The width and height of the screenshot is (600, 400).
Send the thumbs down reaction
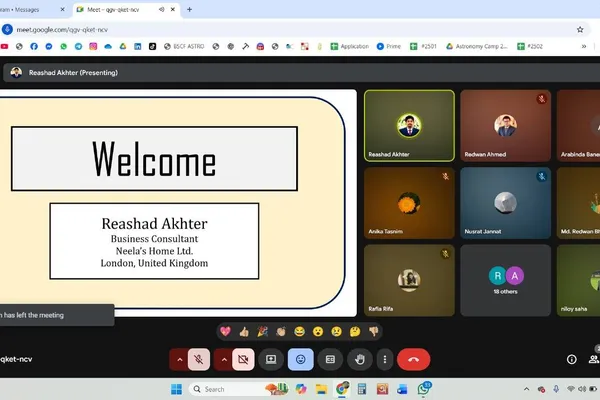click(x=373, y=331)
